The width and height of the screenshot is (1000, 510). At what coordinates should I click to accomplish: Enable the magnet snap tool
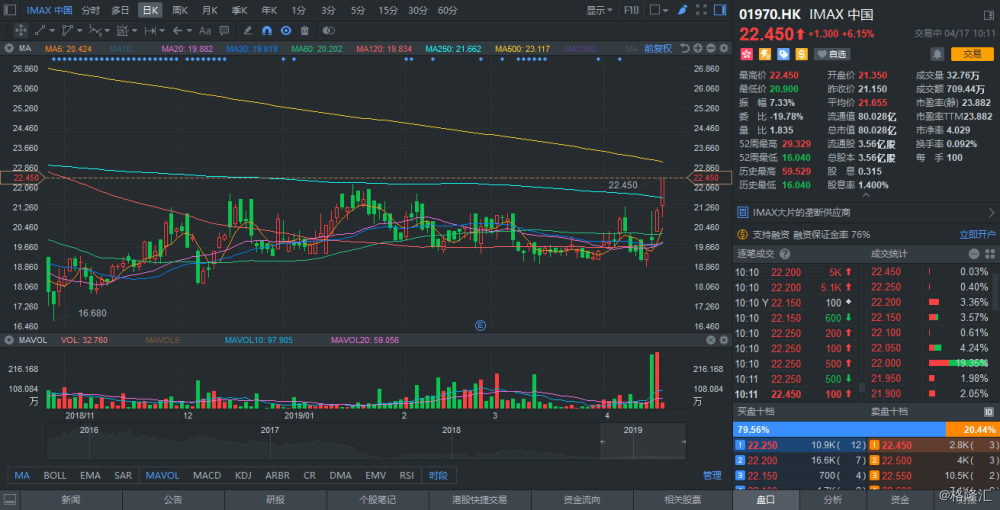click(266, 30)
